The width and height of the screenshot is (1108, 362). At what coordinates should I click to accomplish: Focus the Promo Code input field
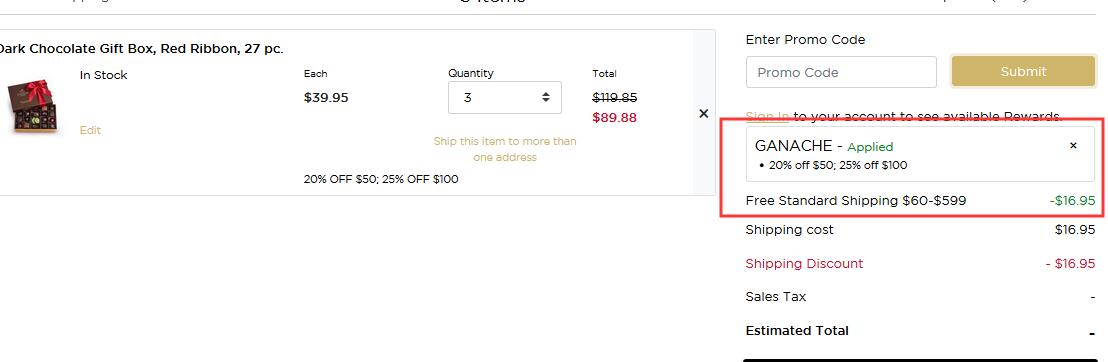click(x=841, y=72)
